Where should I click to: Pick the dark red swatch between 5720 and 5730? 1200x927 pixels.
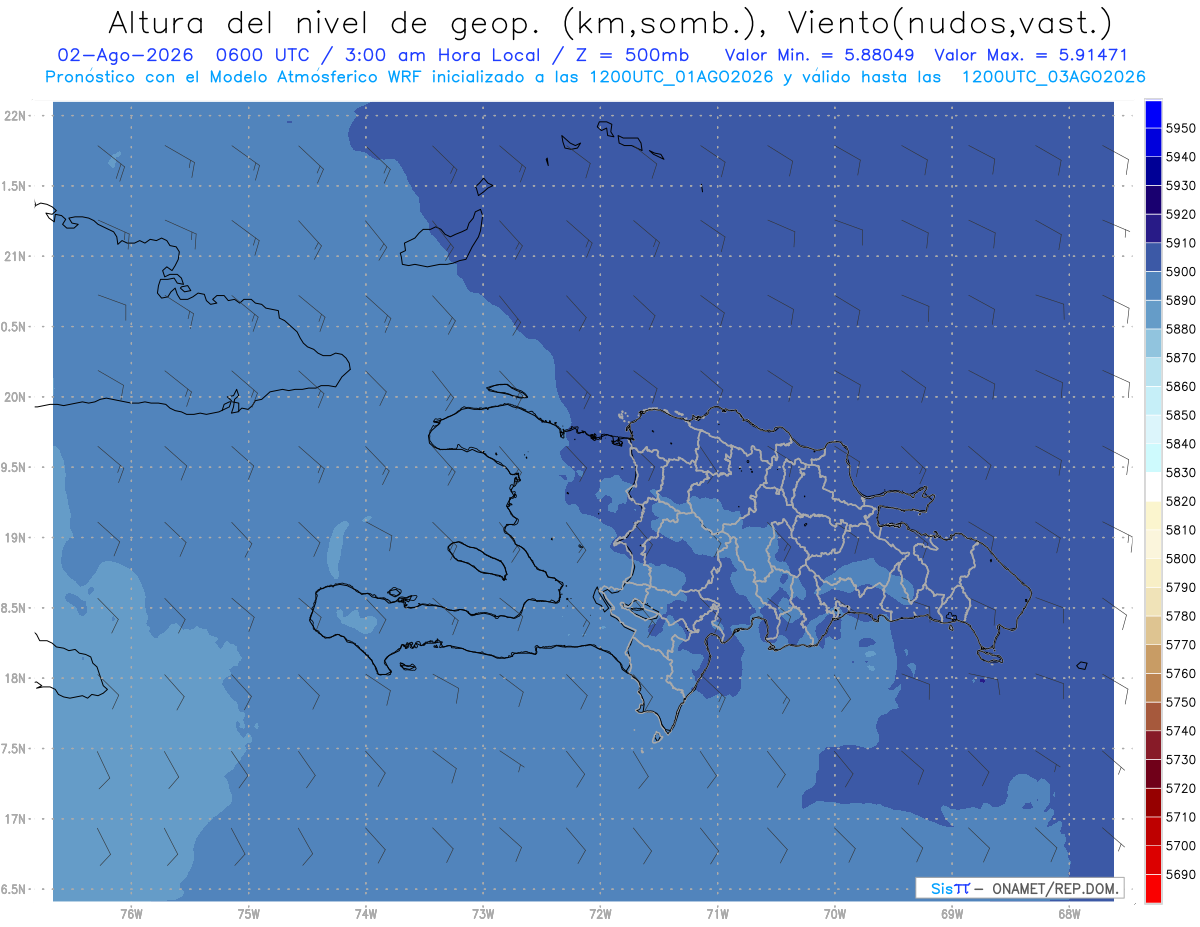pos(1153,773)
